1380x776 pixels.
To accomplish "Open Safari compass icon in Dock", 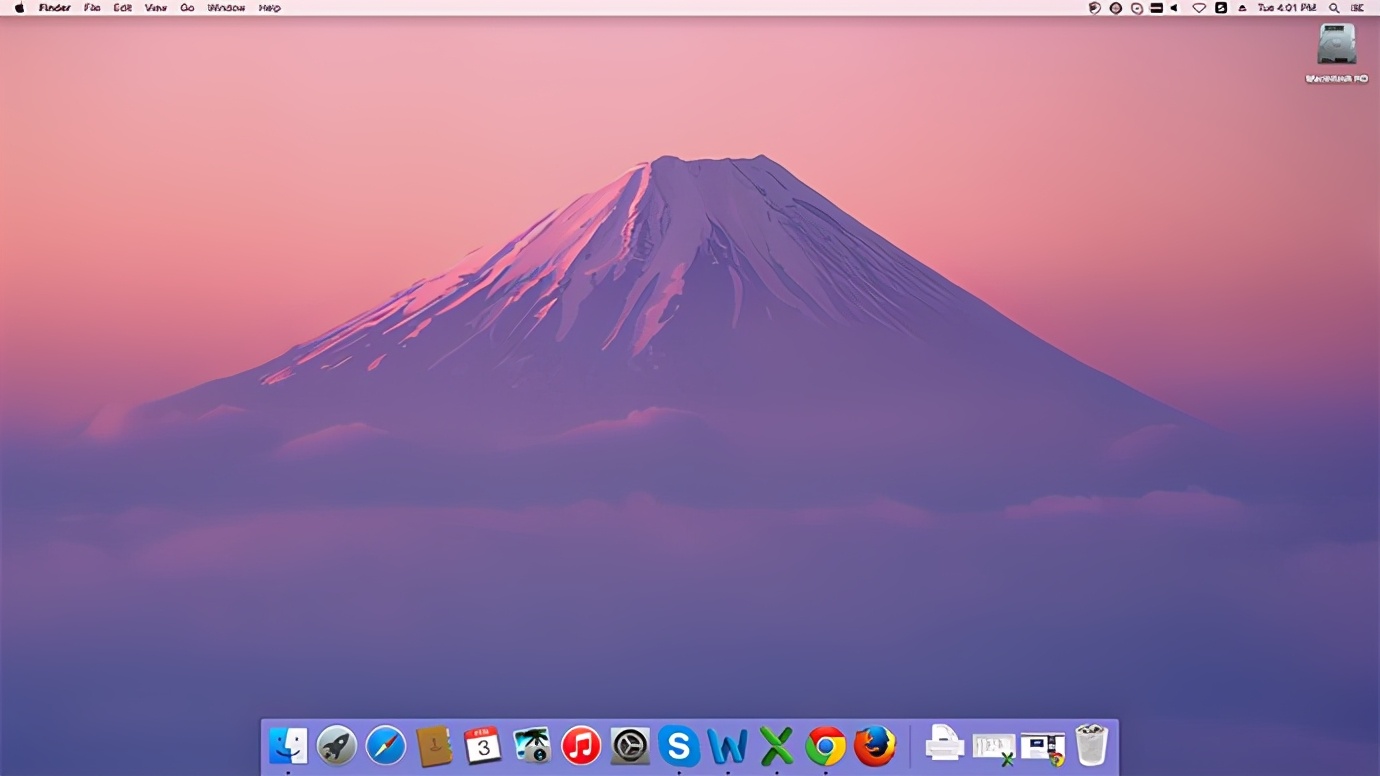I will [386, 746].
